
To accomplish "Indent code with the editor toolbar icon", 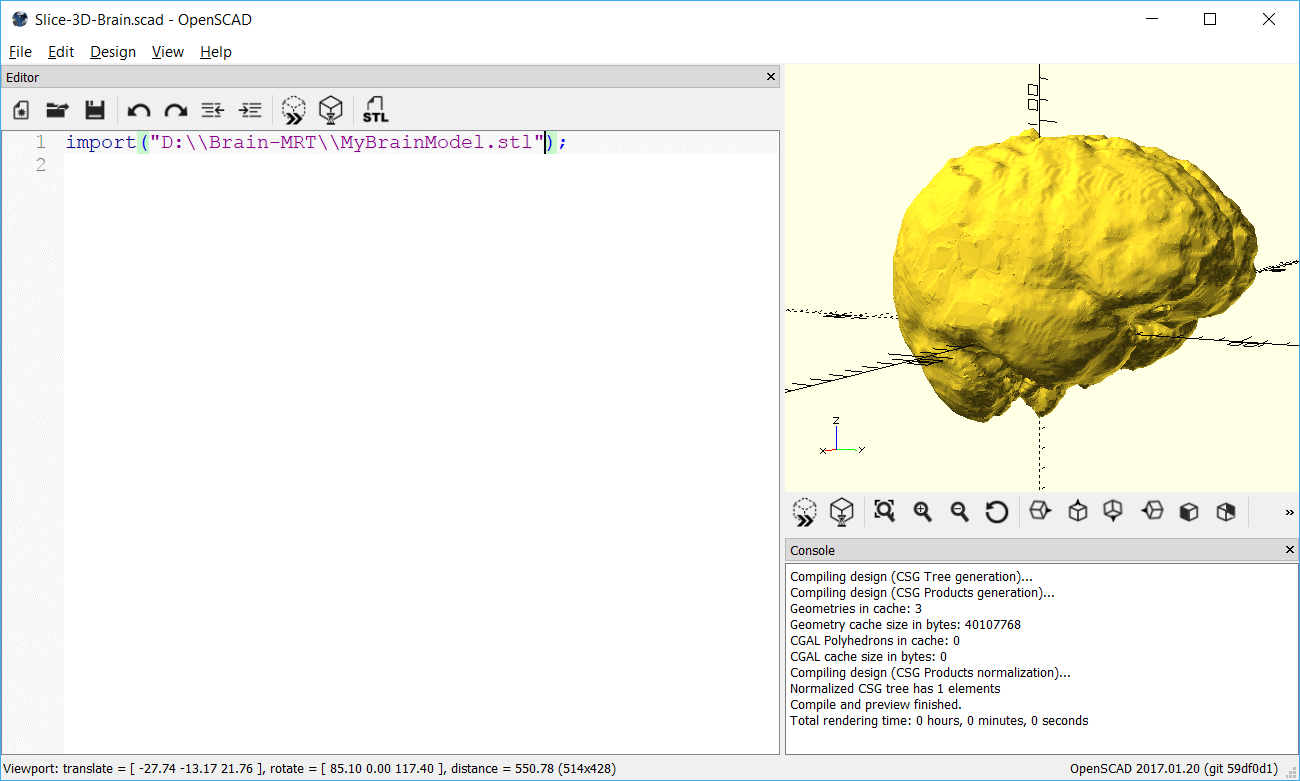I will (250, 110).
